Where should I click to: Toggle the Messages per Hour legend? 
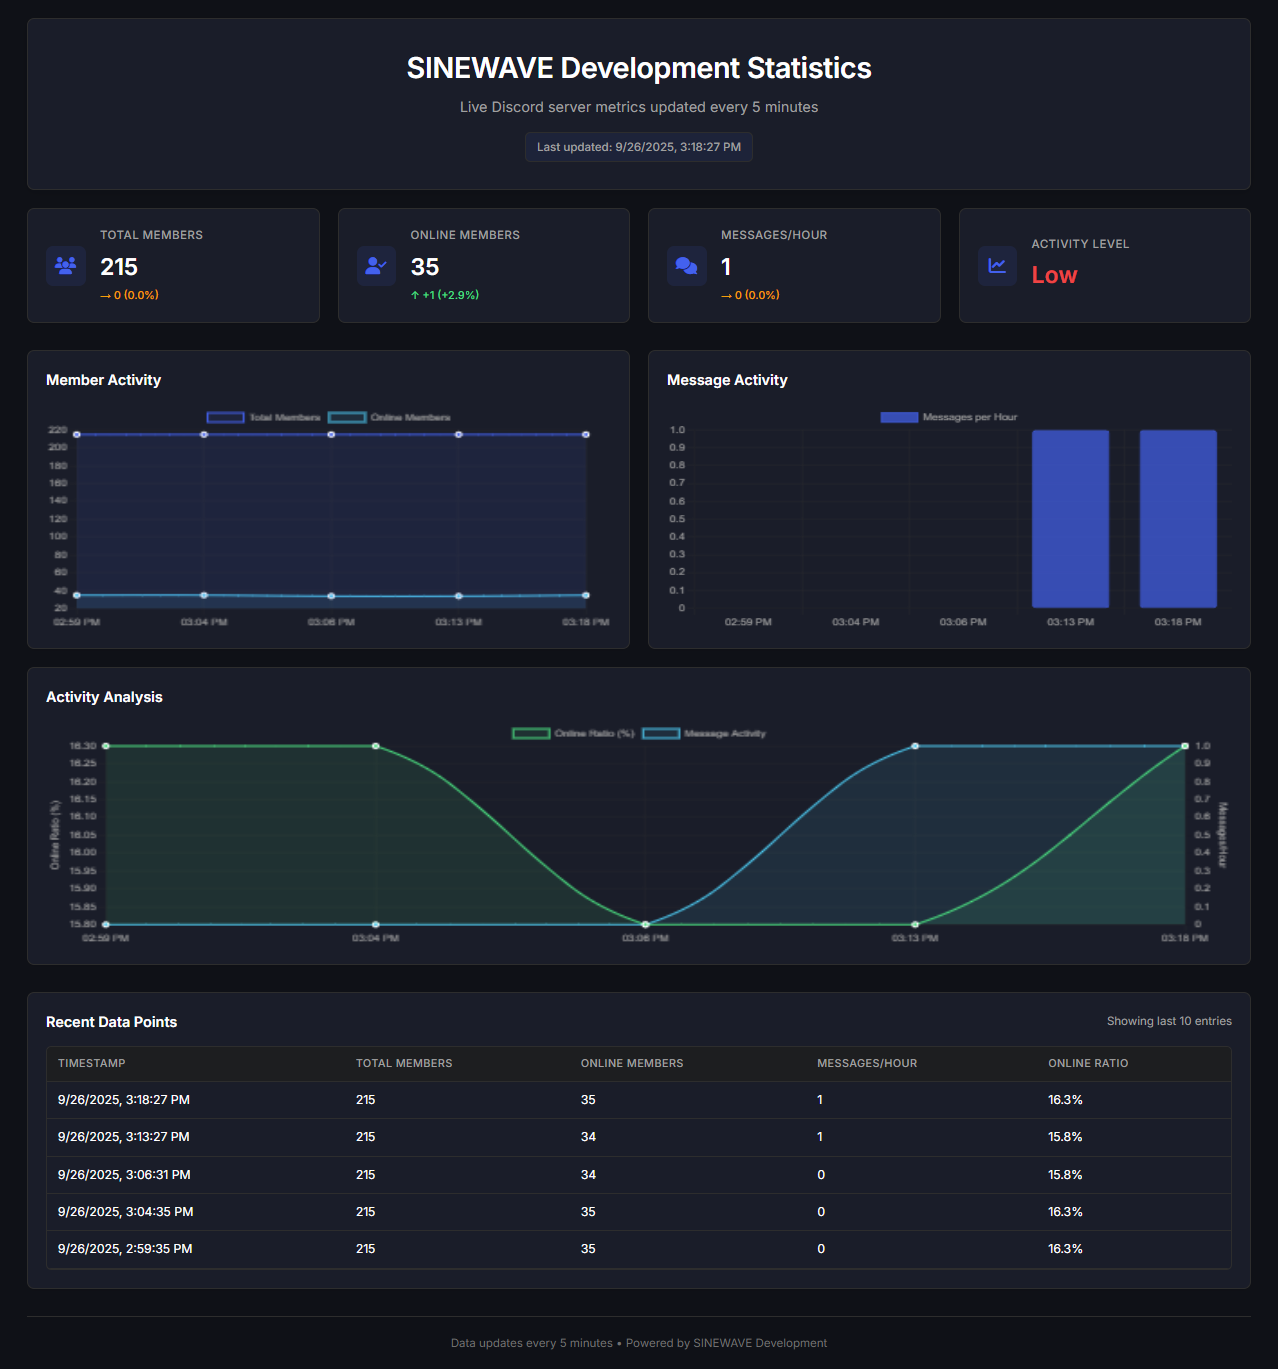pos(948,417)
